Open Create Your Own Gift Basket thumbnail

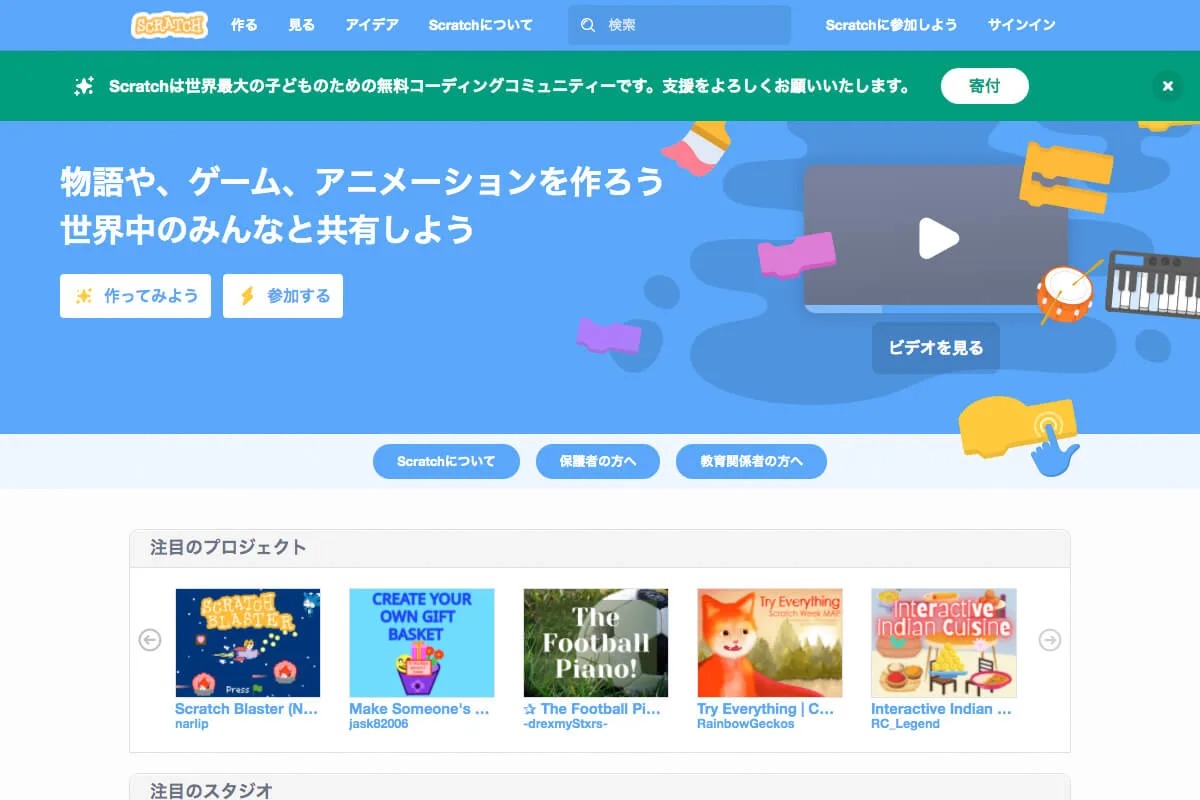[422, 643]
